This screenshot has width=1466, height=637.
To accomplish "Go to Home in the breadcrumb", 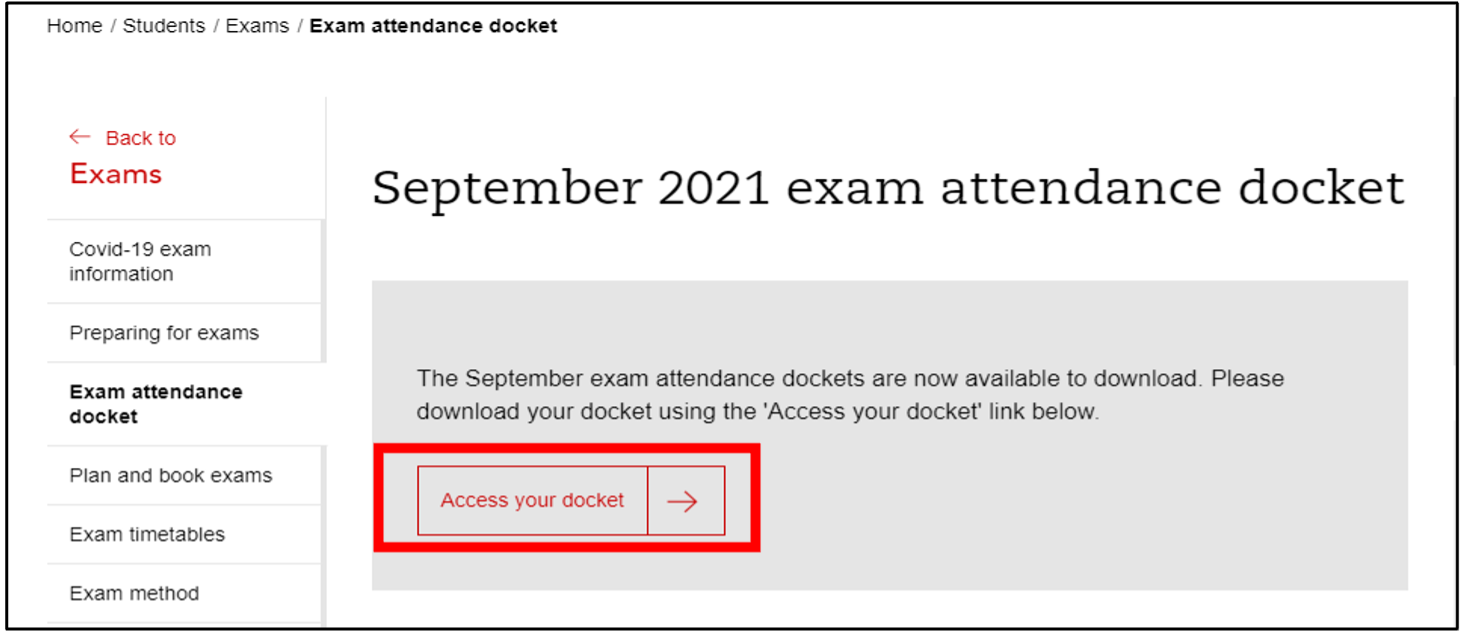I will [74, 26].
